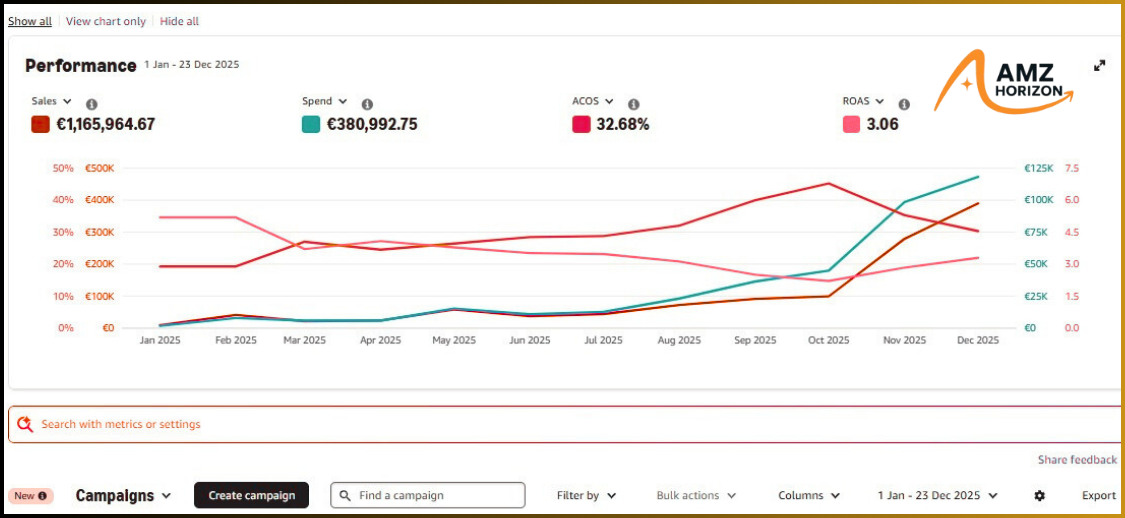Viewport: 1125px width, 518px height.
Task: Select the Show all view option
Action: tap(30, 21)
